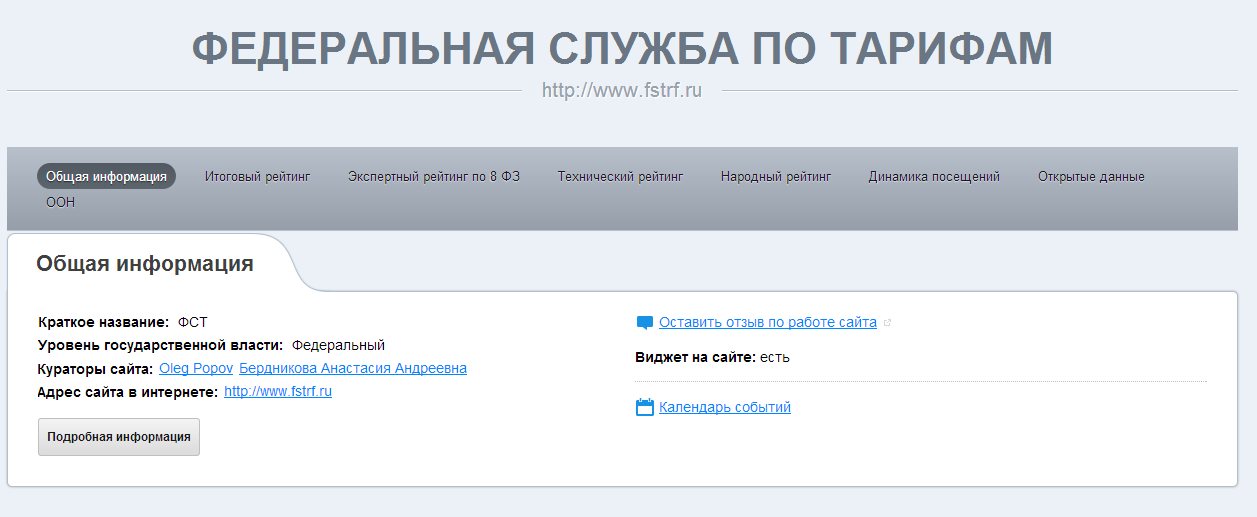Viewport: 1257px width, 517px height.
Task: Select the Общая информация tab
Action: click(x=106, y=177)
